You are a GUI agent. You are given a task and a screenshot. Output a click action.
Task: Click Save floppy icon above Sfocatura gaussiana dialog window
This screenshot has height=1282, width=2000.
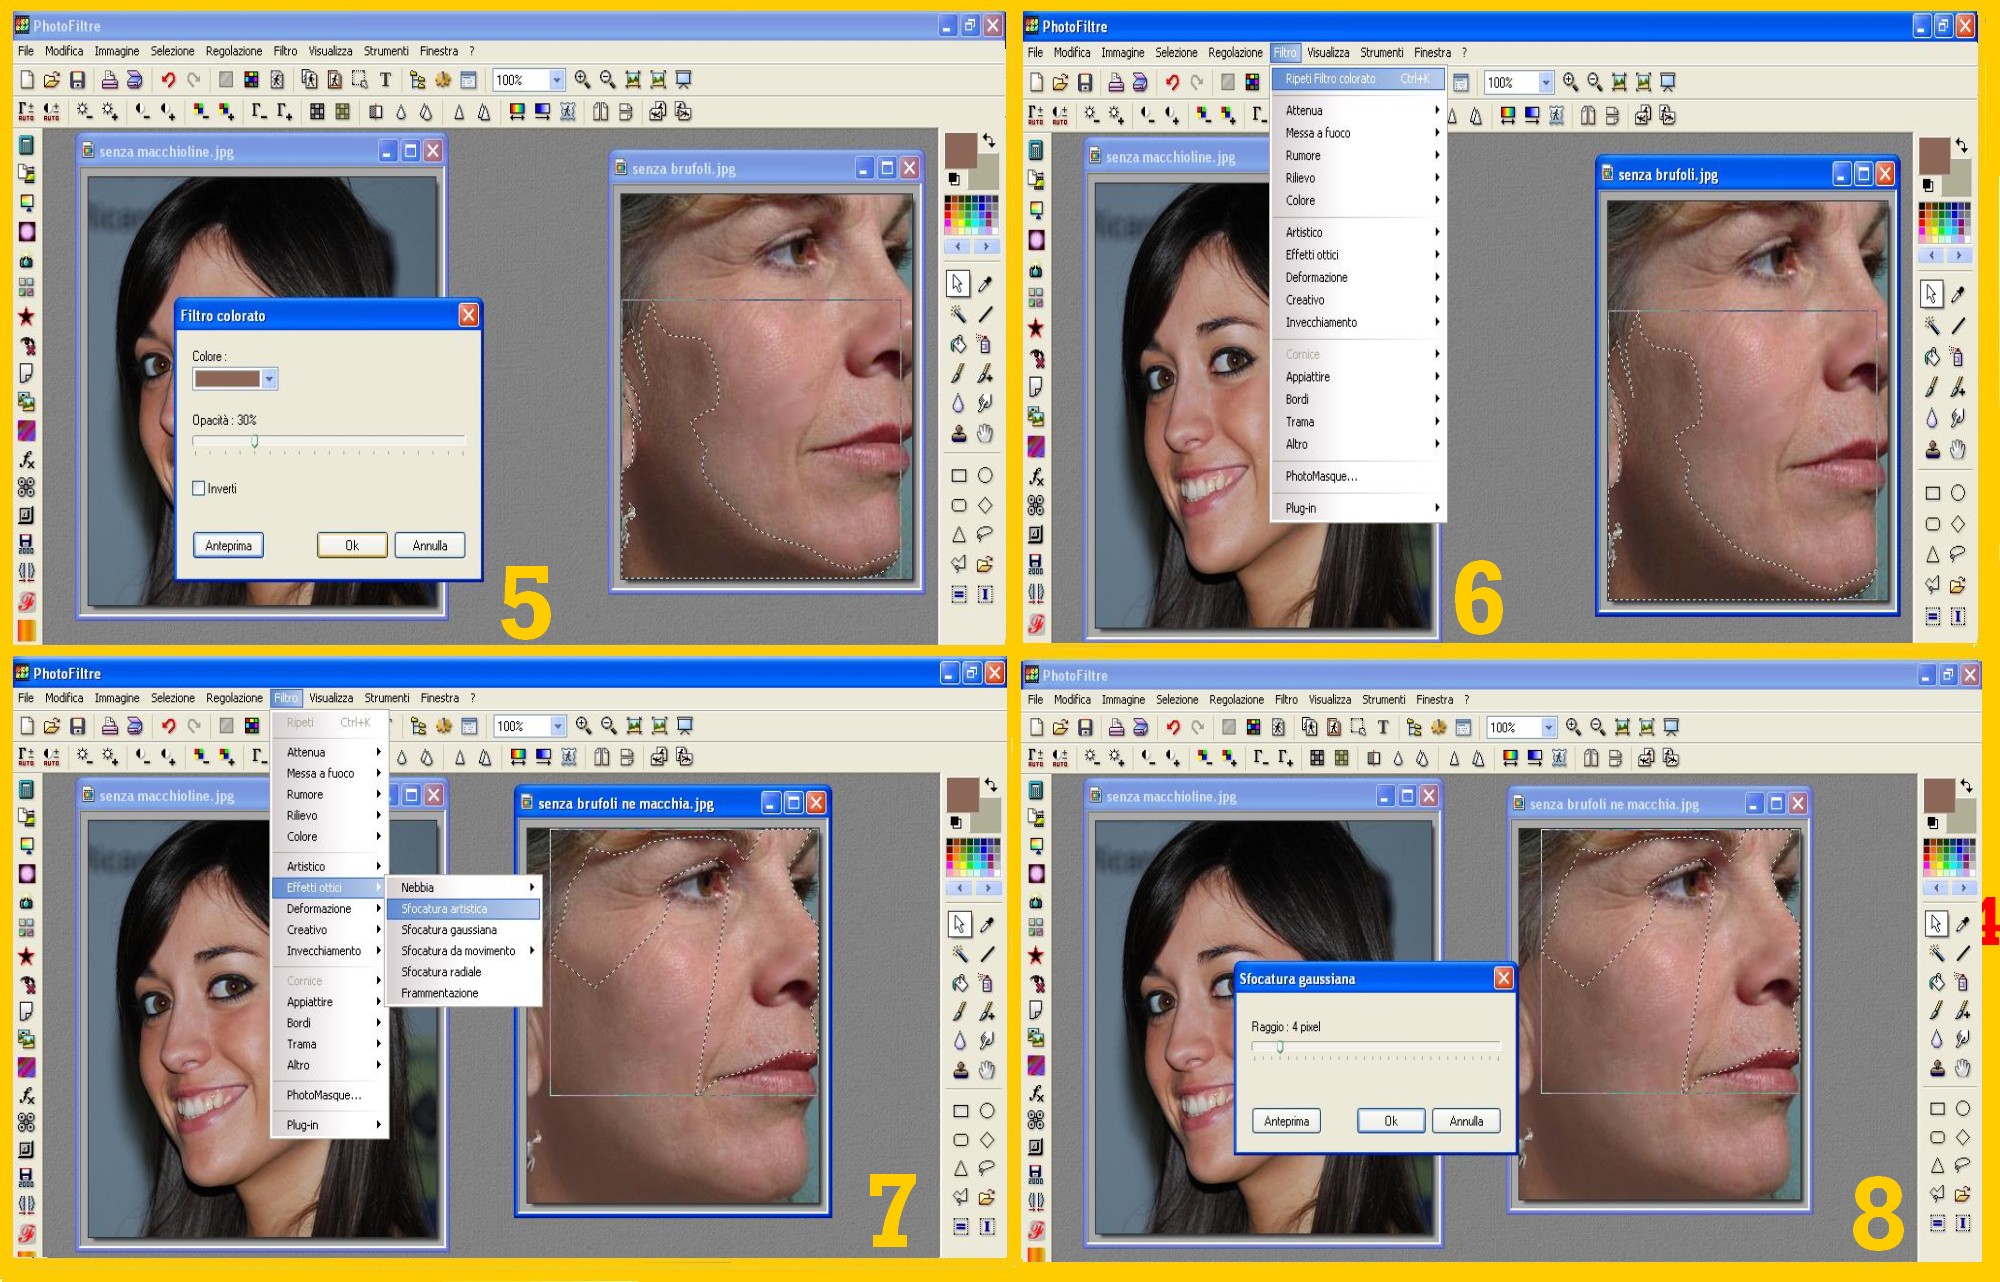tap(1085, 727)
